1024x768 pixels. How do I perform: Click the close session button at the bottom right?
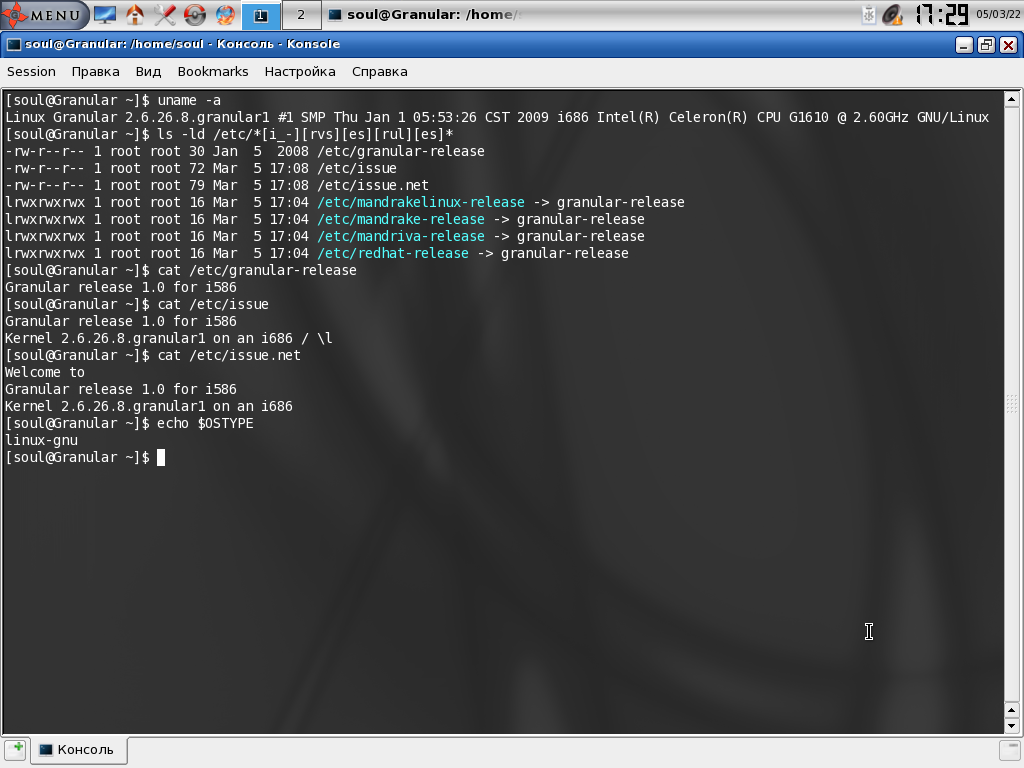(x=1010, y=749)
